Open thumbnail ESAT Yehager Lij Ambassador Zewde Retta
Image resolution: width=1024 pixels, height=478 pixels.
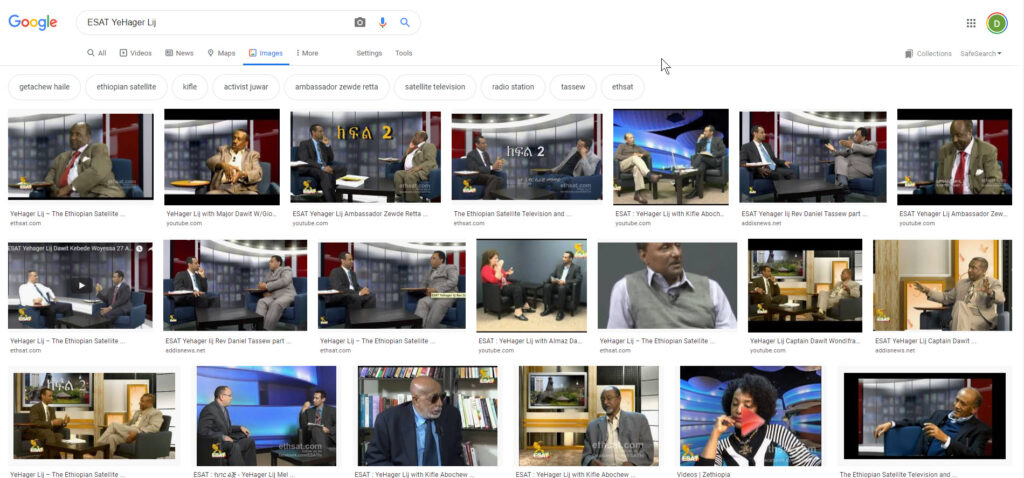click(x=366, y=157)
